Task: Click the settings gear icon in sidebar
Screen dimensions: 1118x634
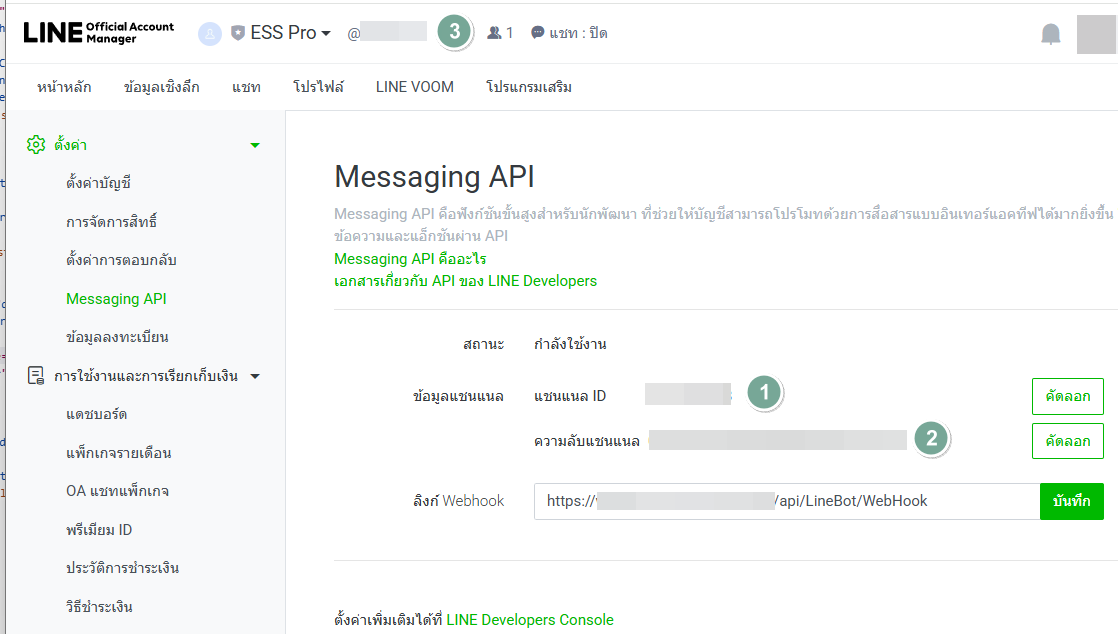Action: (36, 145)
